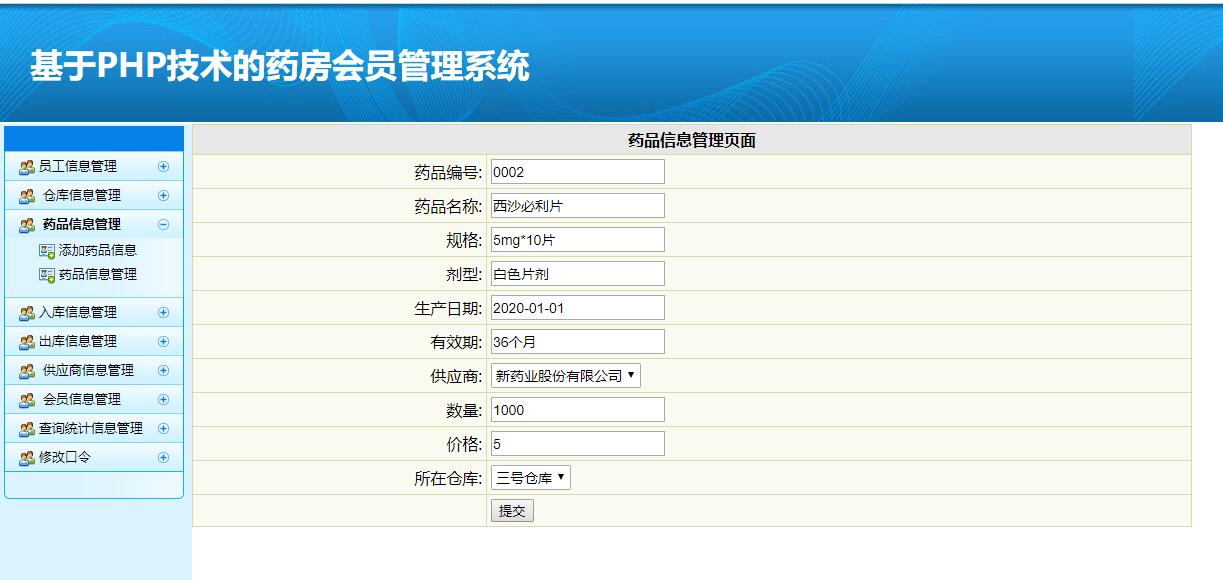Expand 会员信息管理 with its plus button
The image size is (1223, 580).
pyautogui.click(x=164, y=400)
